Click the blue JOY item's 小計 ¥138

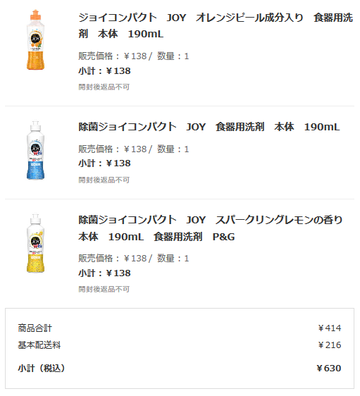coord(104,163)
